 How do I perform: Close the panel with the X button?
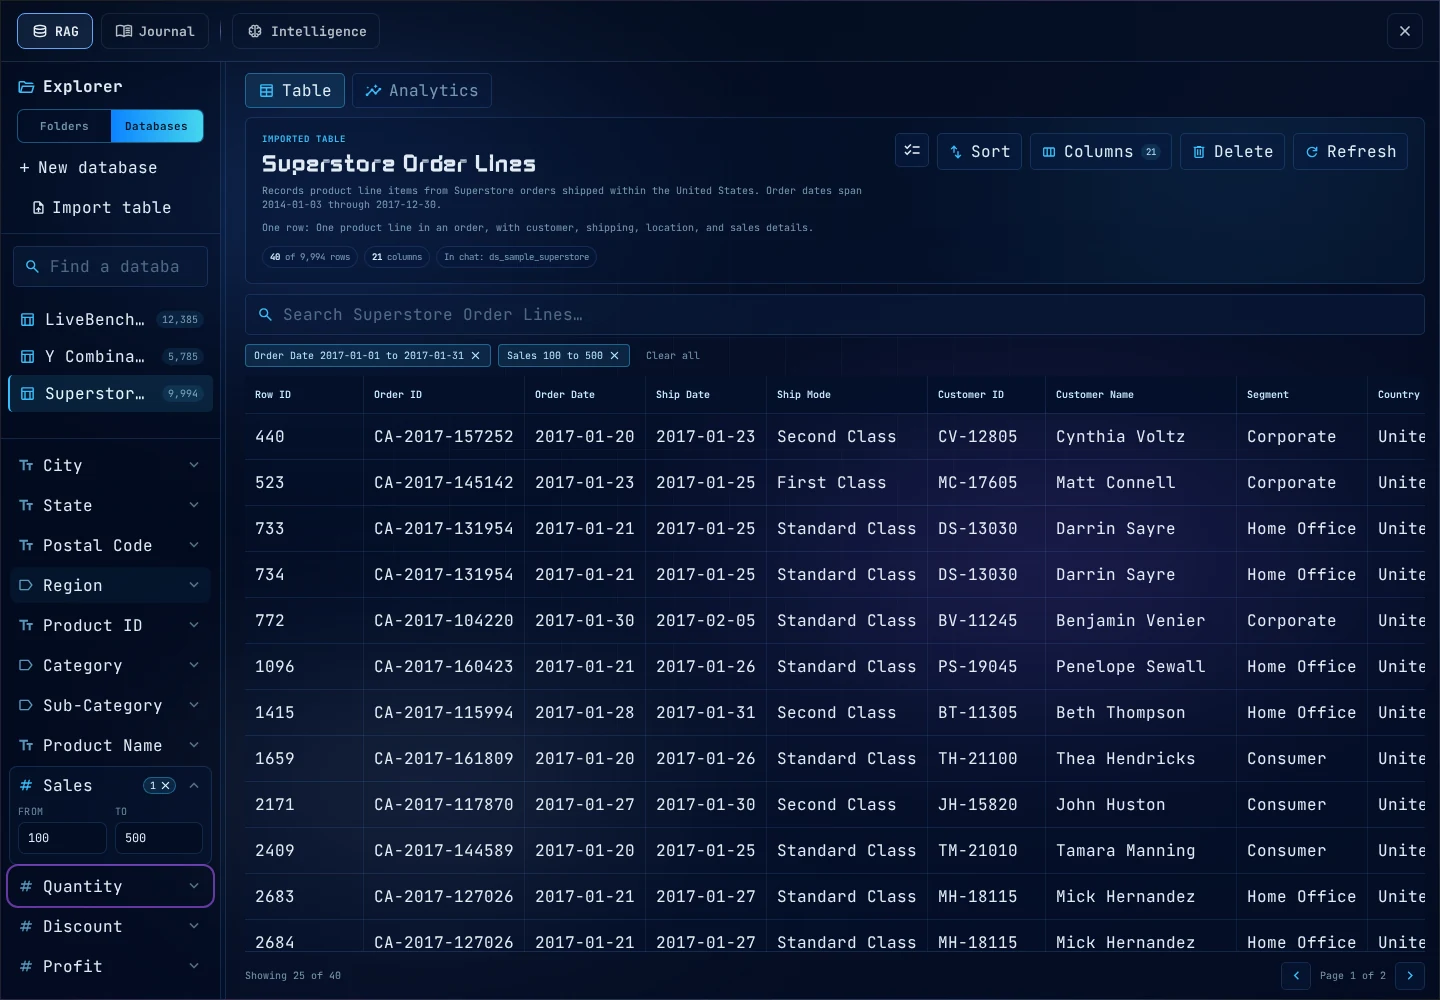1405,31
